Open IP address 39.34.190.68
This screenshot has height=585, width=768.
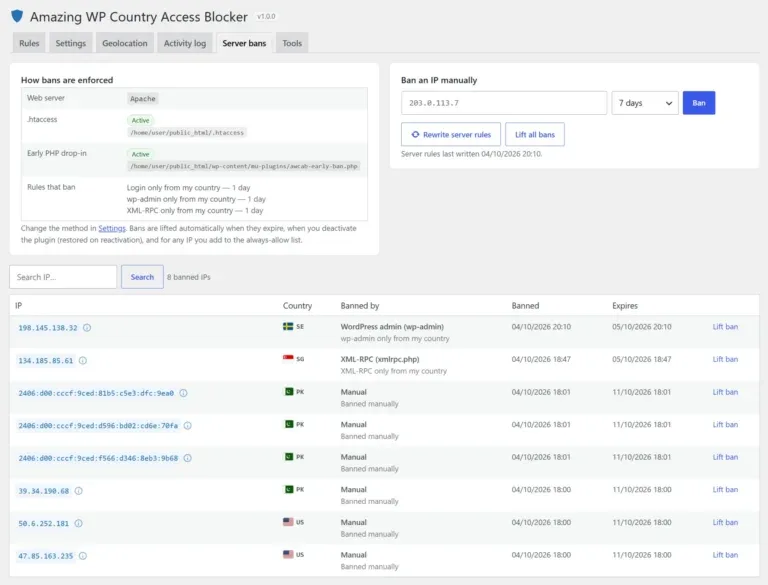44,491
